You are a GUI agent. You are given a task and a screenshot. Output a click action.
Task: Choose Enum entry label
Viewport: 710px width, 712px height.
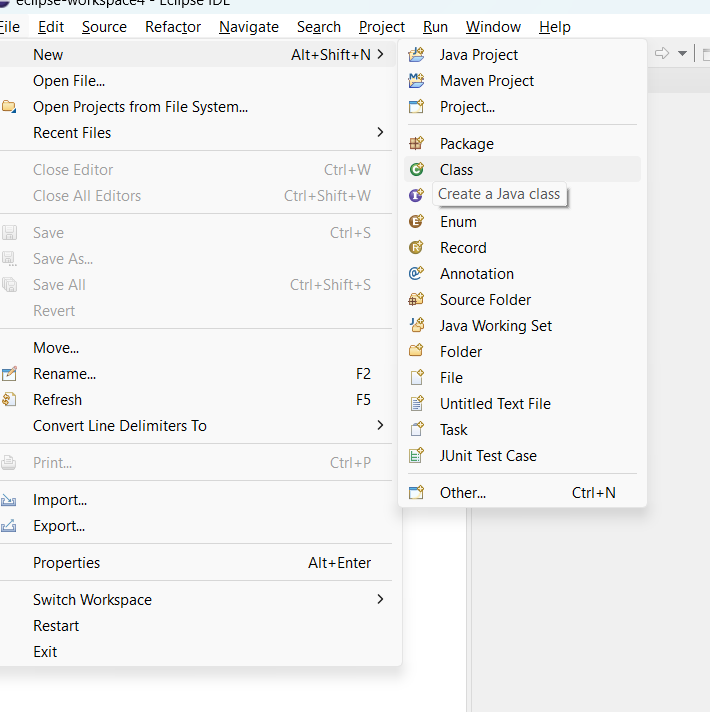click(x=459, y=222)
